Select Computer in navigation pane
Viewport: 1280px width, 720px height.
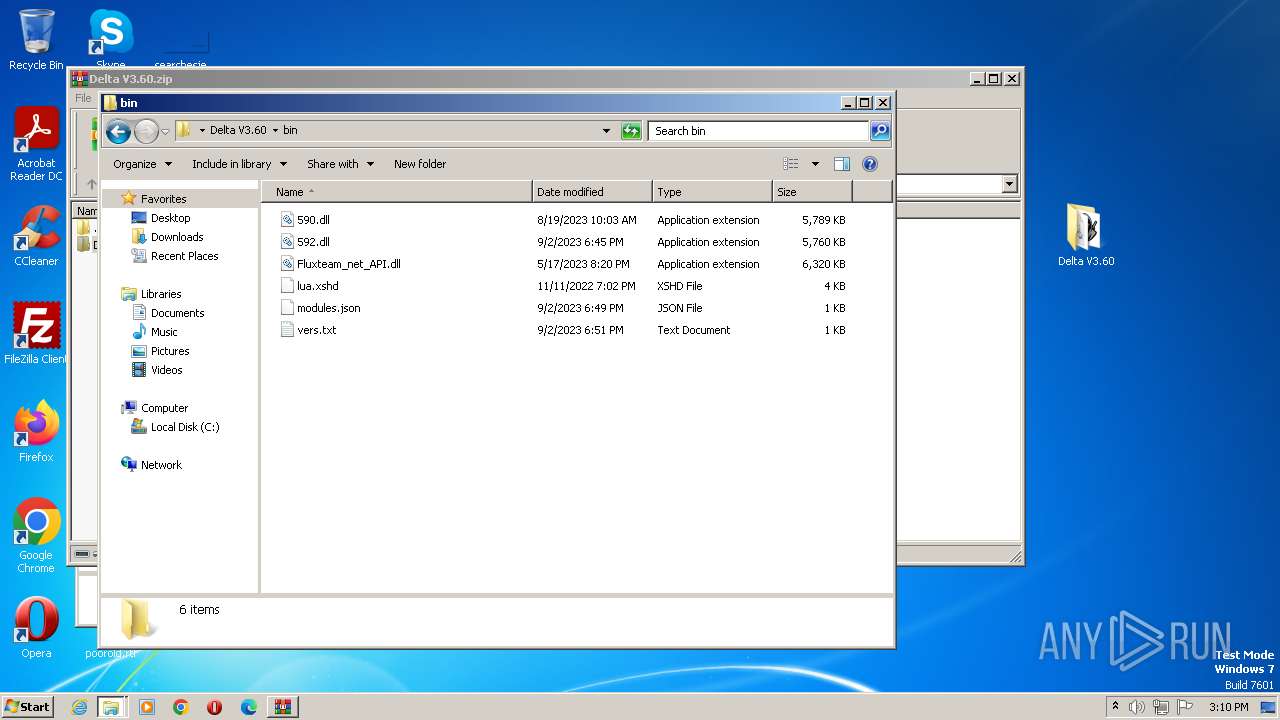164,408
